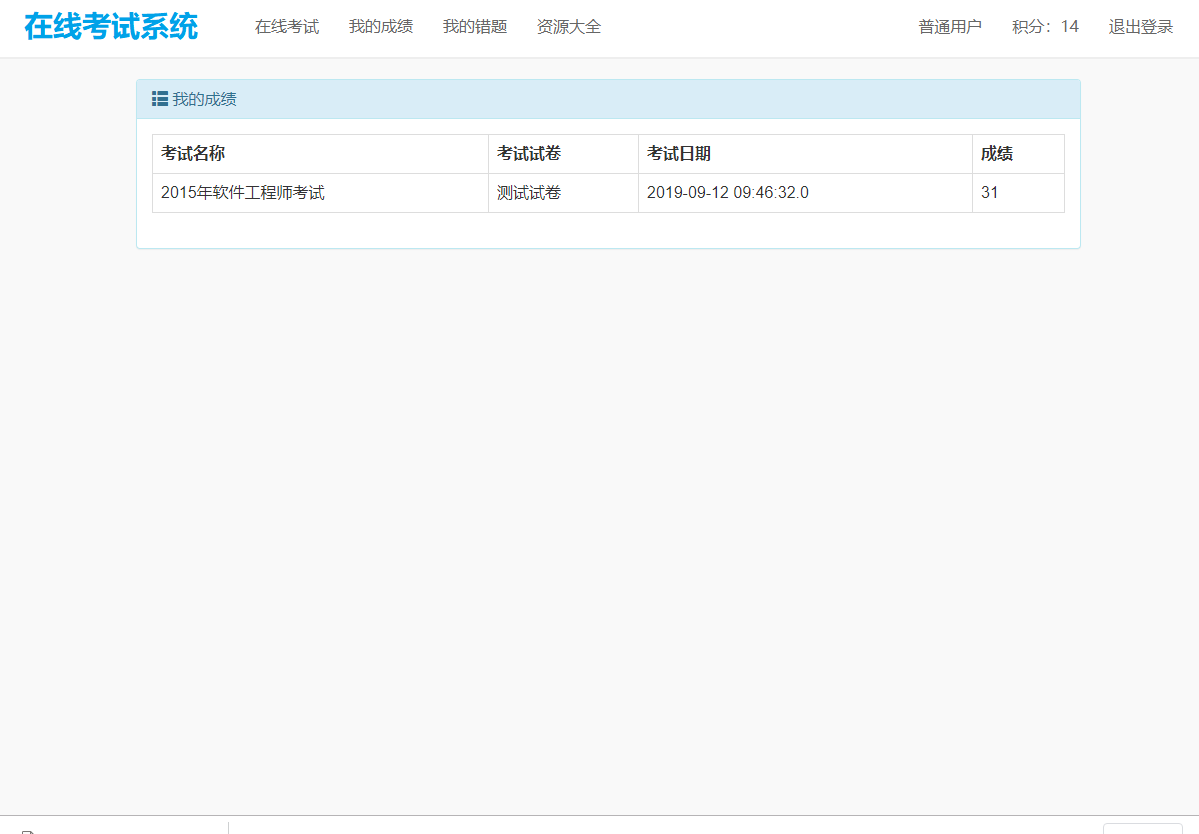1199x834 pixels.
Task: Select the 2015年软件工程师考试 exam name cell
Action: click(243, 193)
